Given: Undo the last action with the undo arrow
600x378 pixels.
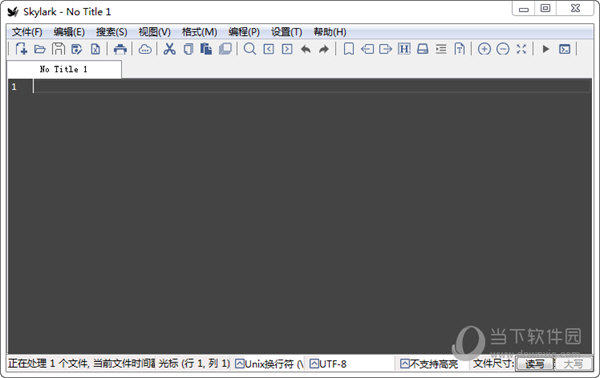Looking at the screenshot, I should tap(305, 49).
